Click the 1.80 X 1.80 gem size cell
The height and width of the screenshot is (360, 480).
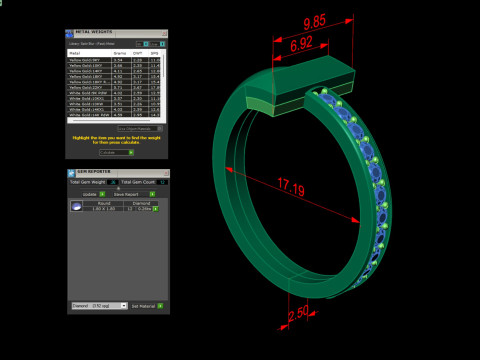[x=103, y=209]
